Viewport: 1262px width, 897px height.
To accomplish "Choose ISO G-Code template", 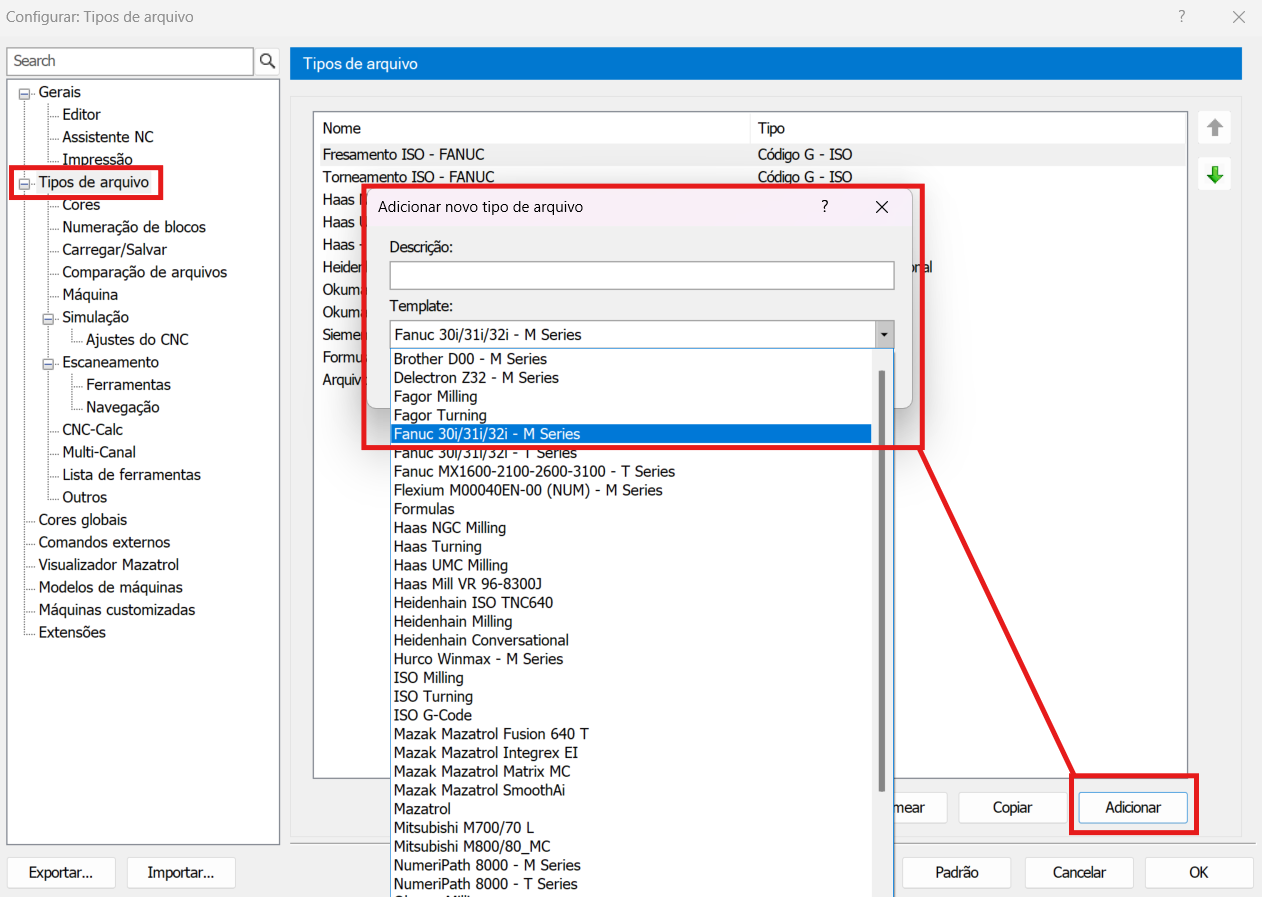I will point(631,715).
